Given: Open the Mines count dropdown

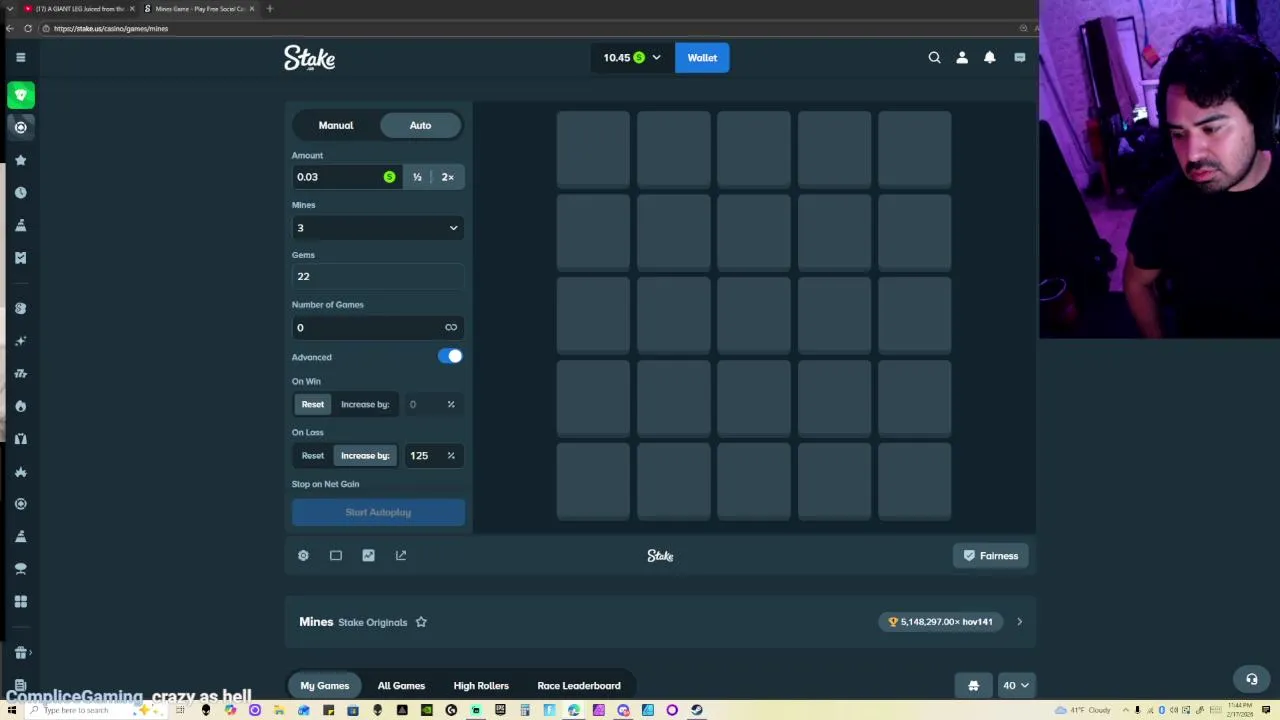Looking at the screenshot, I should pos(378,228).
